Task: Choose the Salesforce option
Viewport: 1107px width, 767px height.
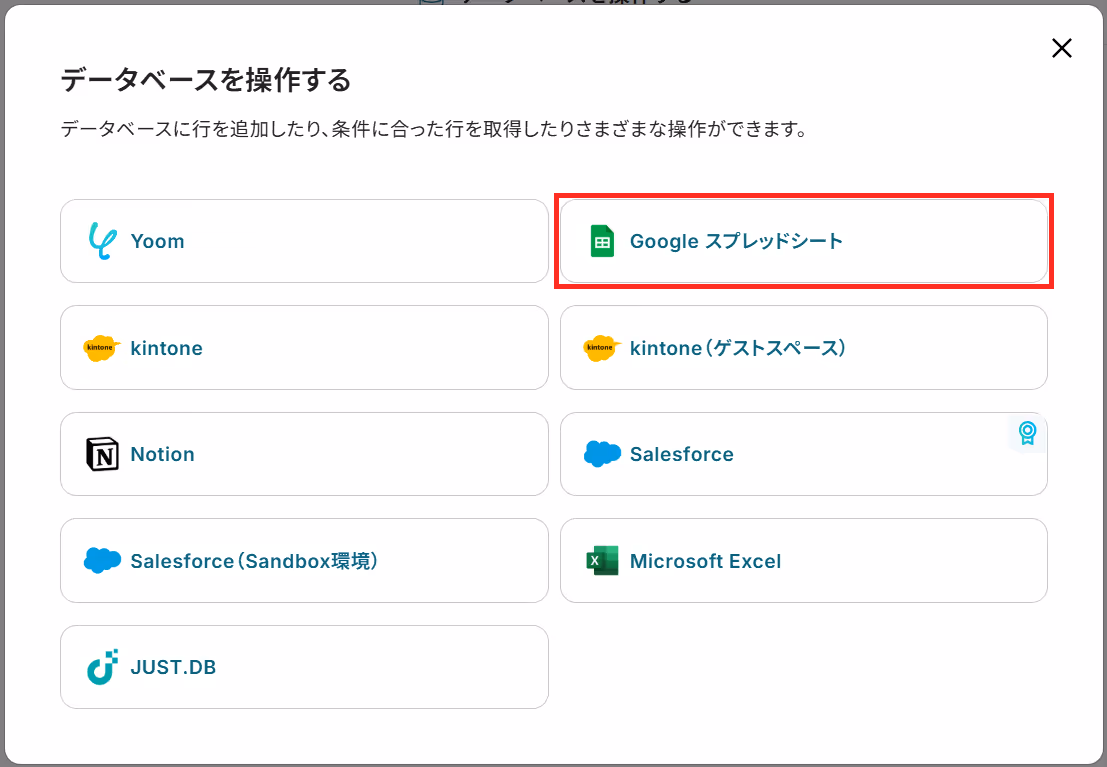Action: [803, 454]
